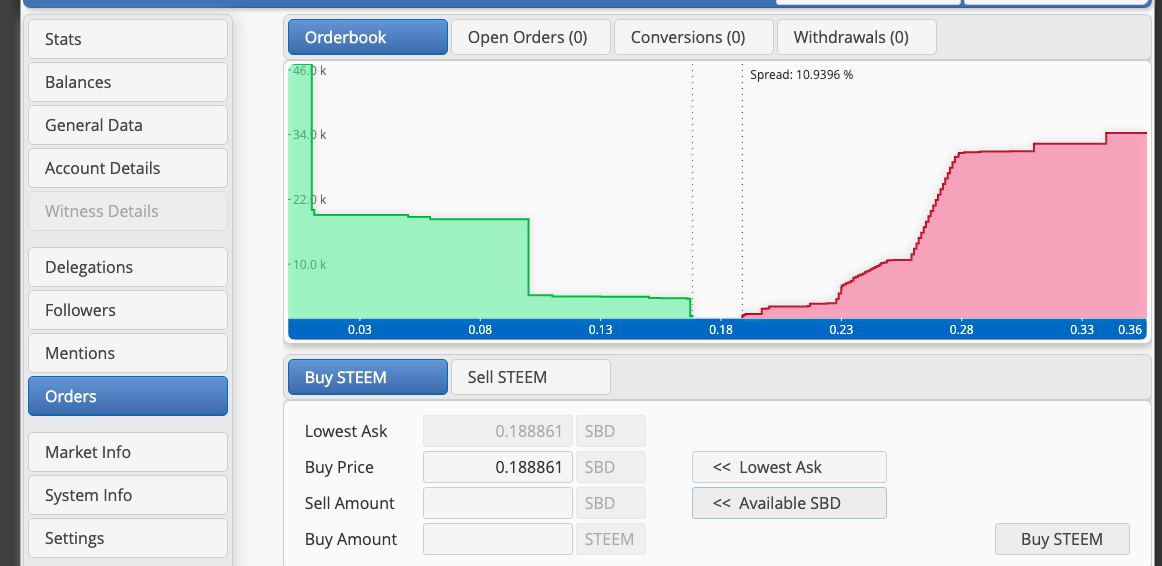The image size is (1162, 566).
Task: Select the Sell STEEM tab
Action: [531, 377]
